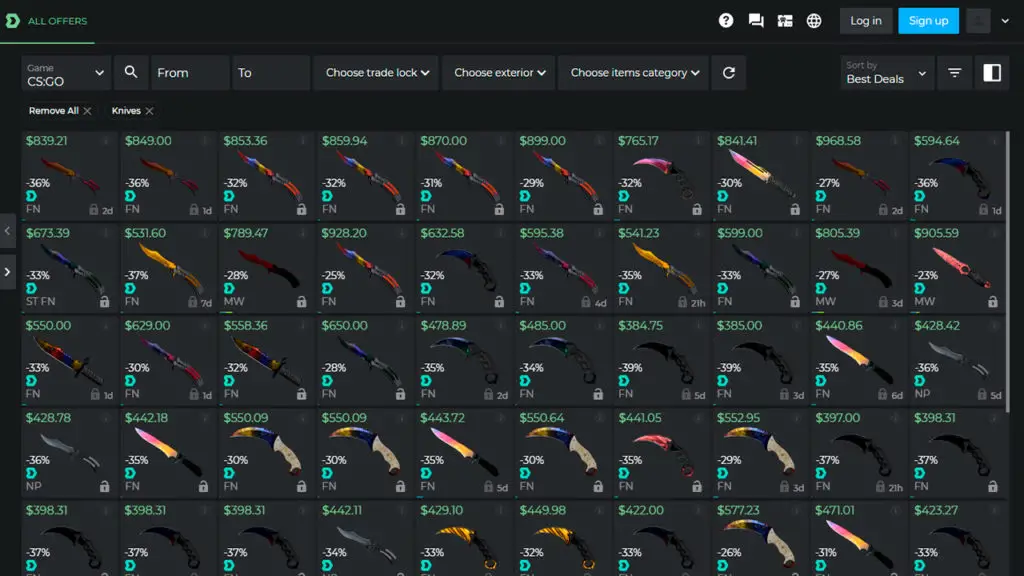This screenshot has width=1024, height=576.
Task: Open Choose items category dropdown
Action: coord(634,72)
